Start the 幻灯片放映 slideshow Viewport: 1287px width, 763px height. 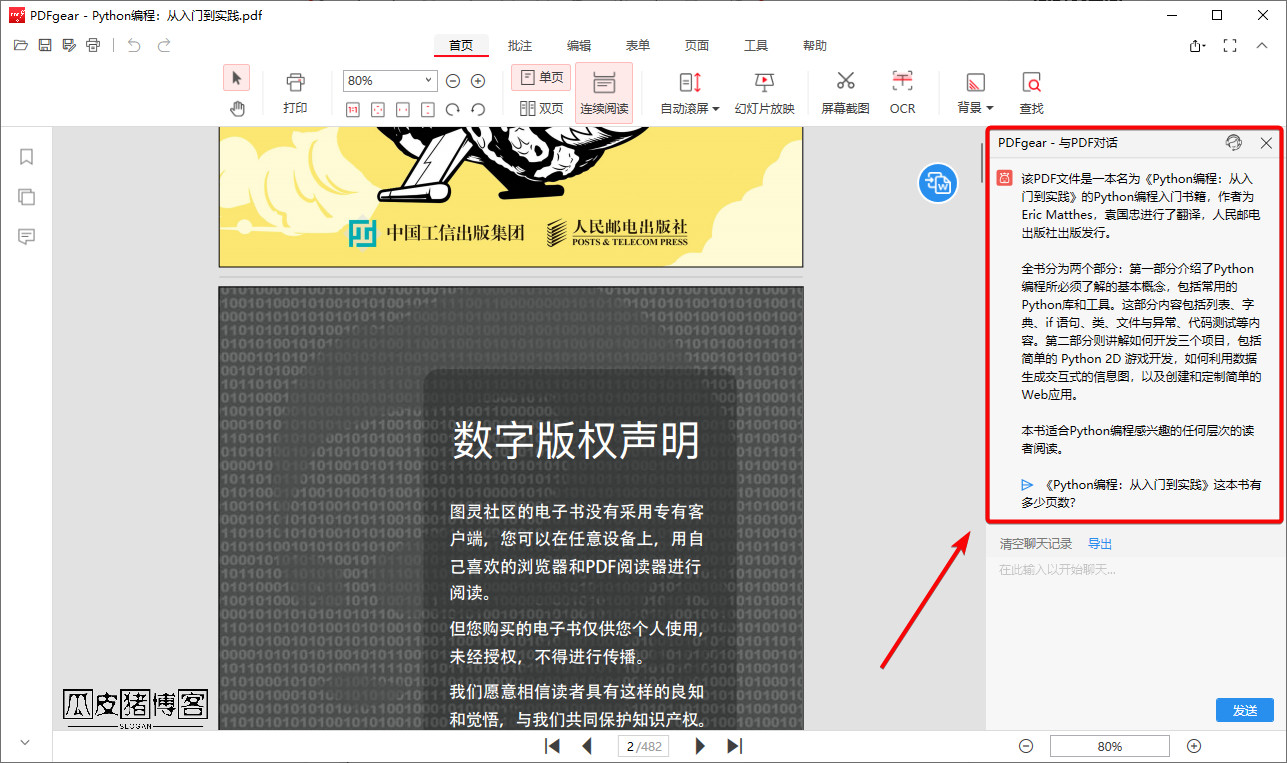764,93
